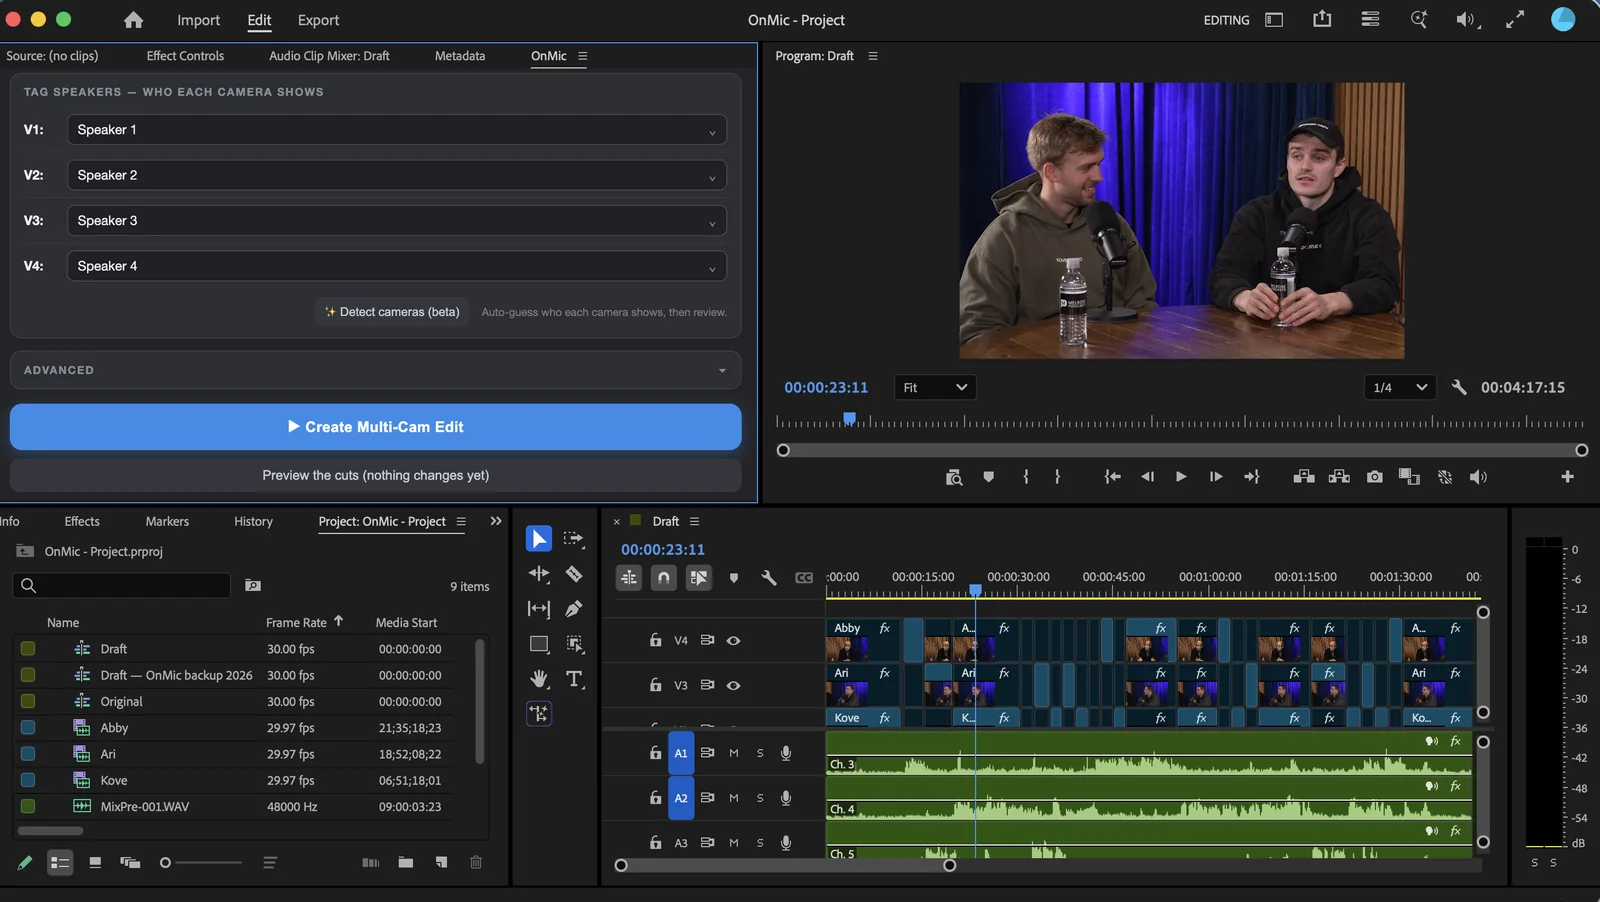Select the Hand tool
This screenshot has width=1600, height=902.
tap(539, 679)
